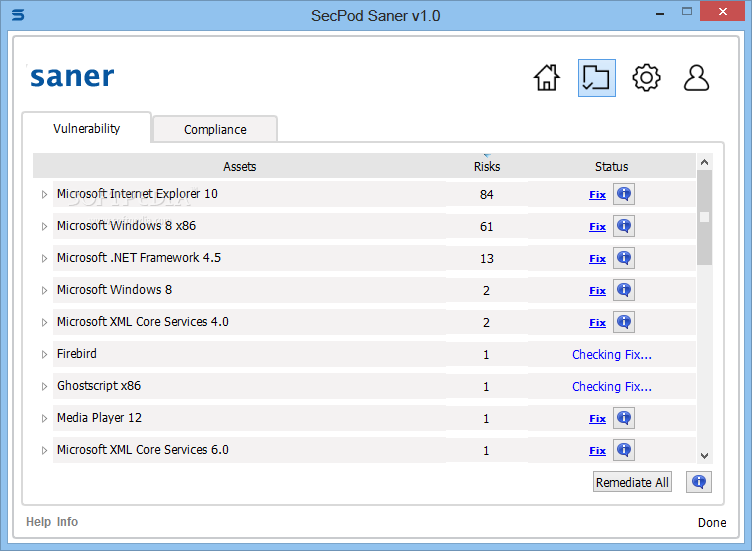
Task: Sort by the Assets column header
Action: tap(239, 166)
